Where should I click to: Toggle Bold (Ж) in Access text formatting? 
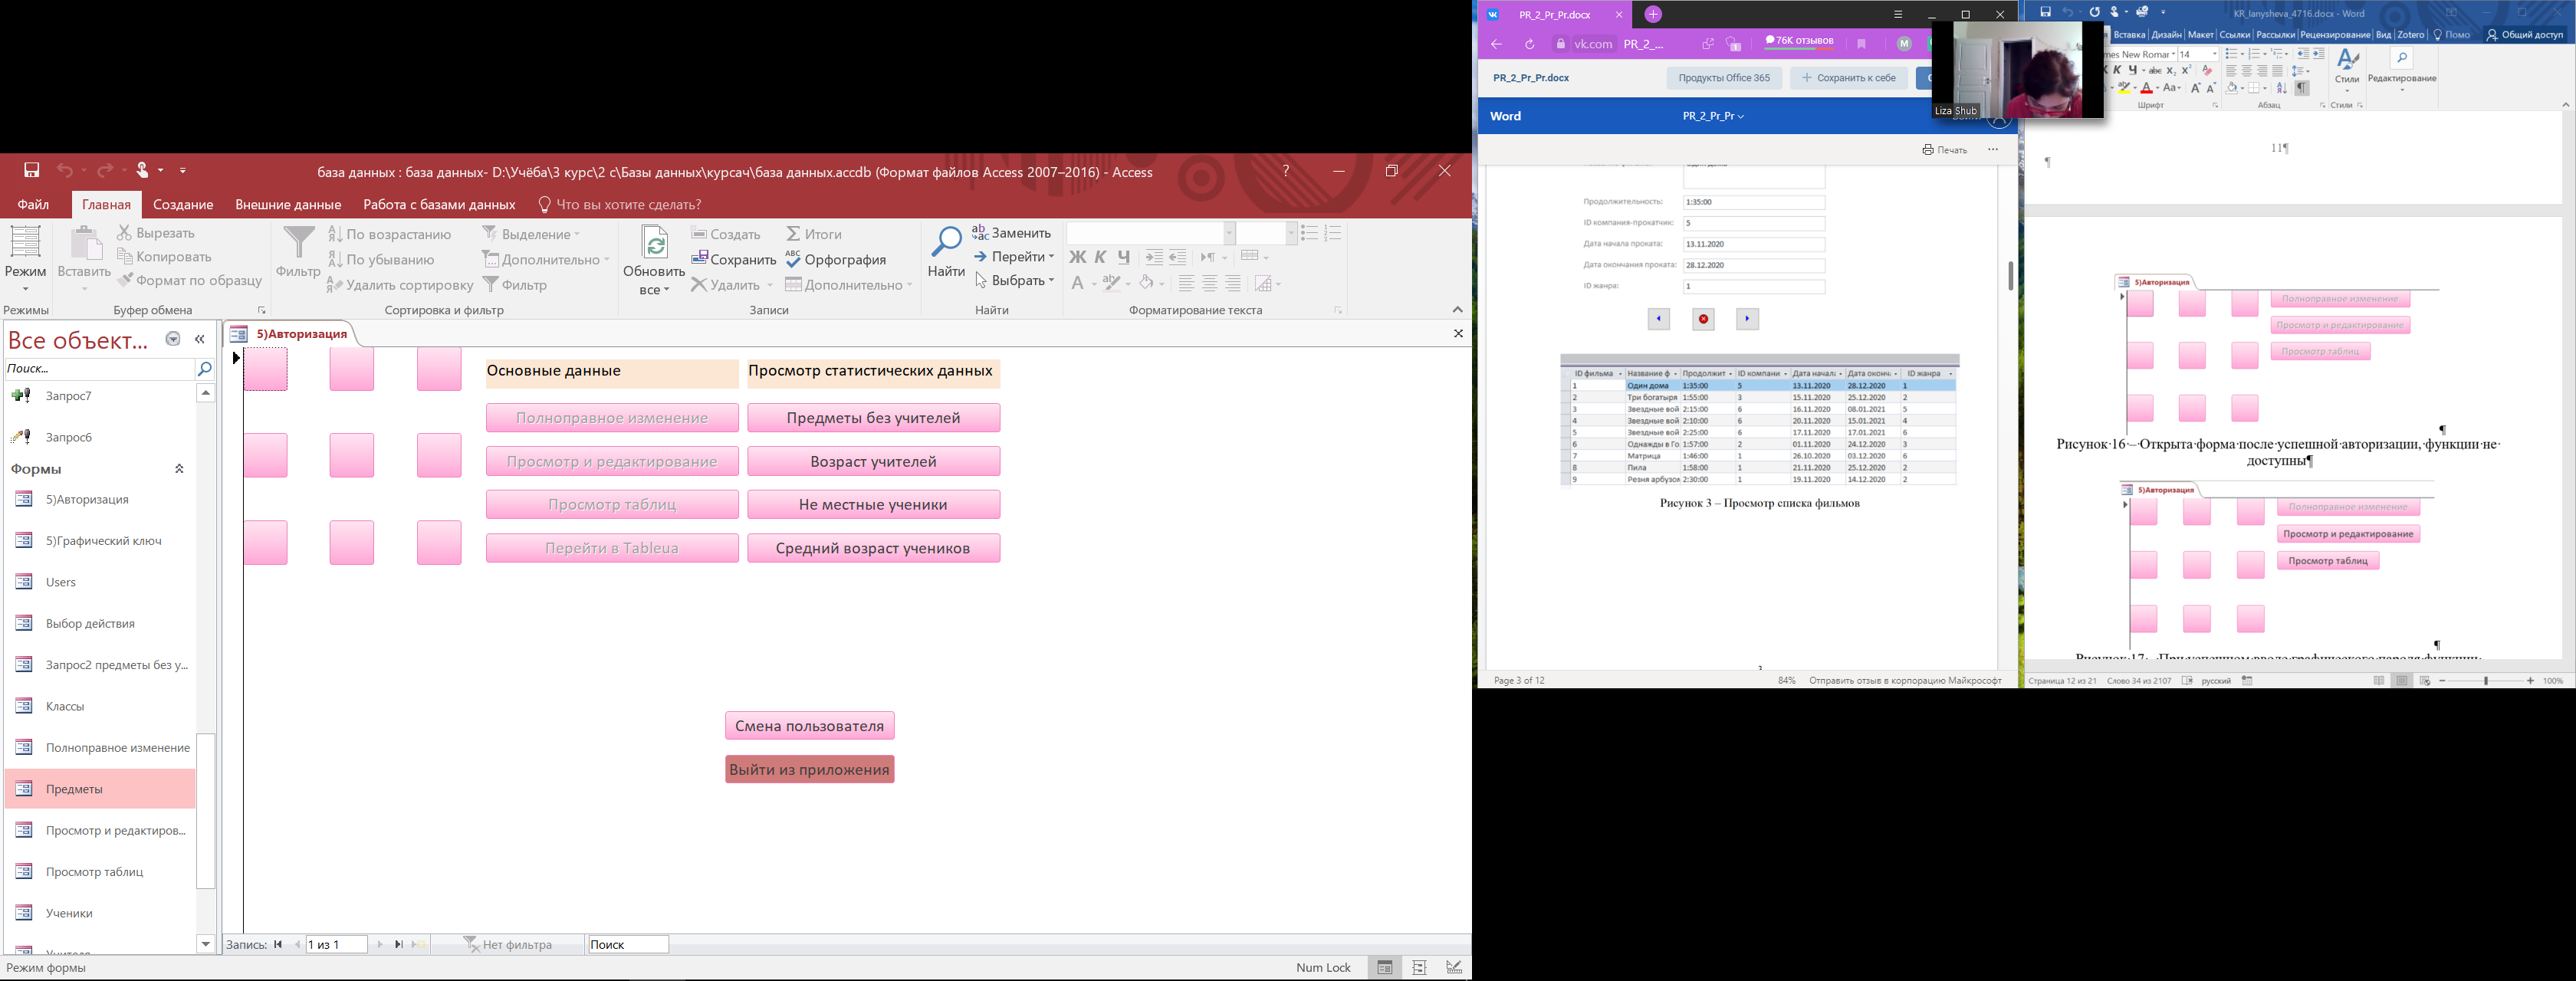(x=1077, y=257)
